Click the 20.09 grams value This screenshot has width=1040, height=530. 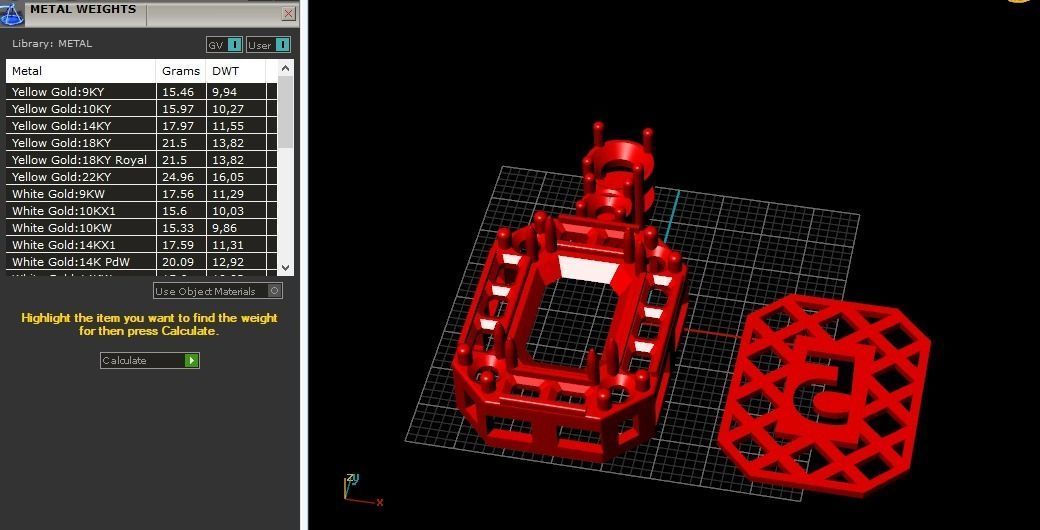click(178, 262)
